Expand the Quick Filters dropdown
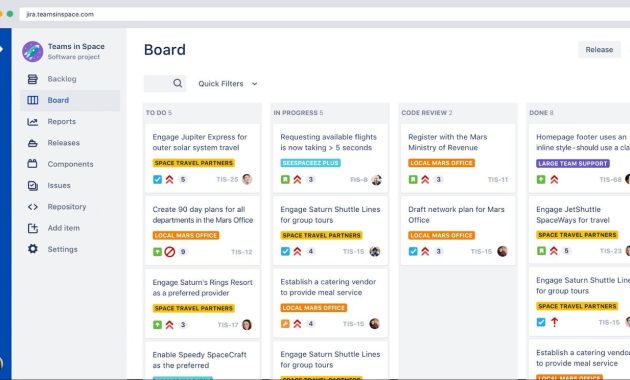Image resolution: width=630 pixels, height=380 pixels. click(x=228, y=84)
